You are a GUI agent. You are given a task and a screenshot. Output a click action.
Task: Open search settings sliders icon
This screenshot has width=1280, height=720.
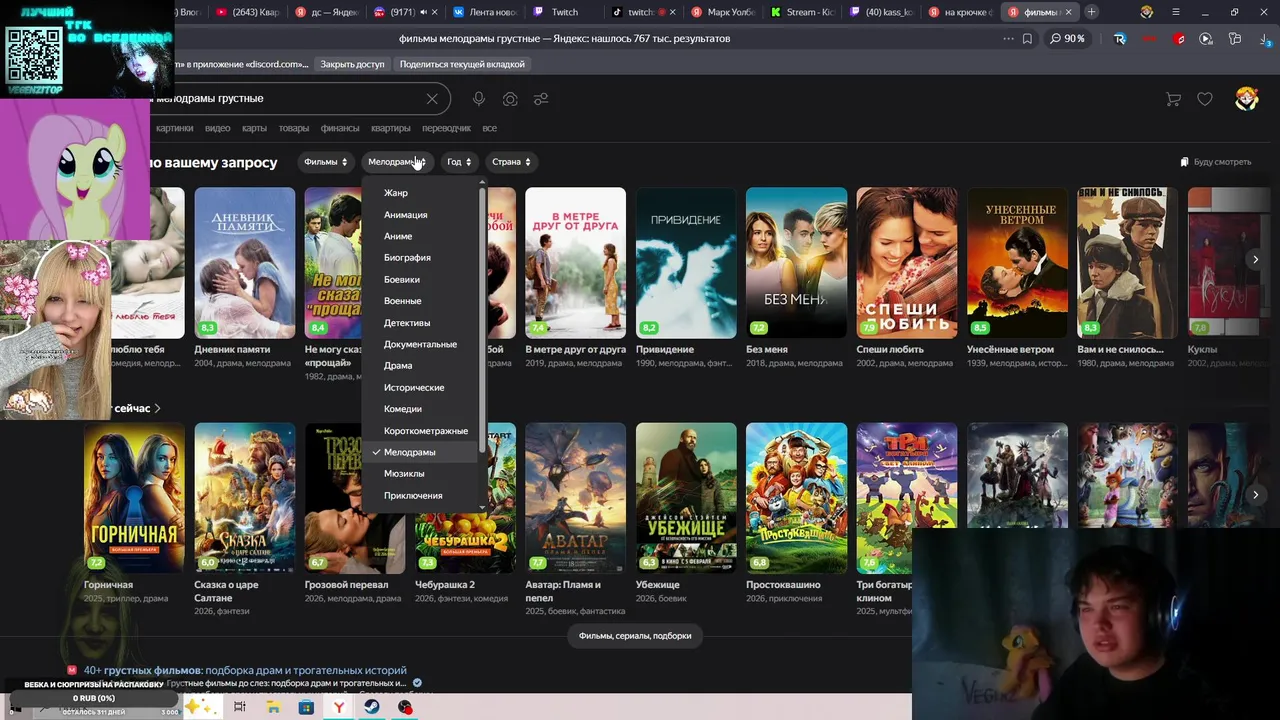541,99
